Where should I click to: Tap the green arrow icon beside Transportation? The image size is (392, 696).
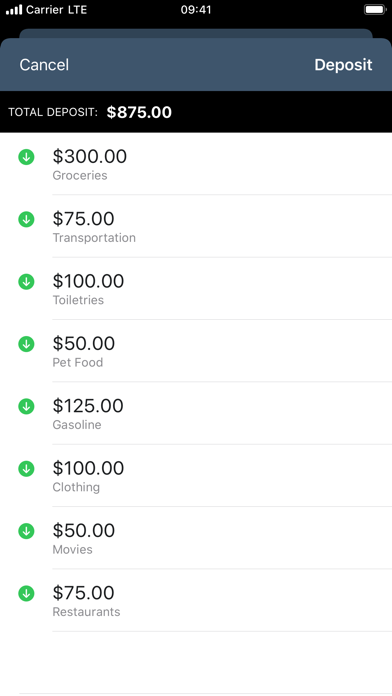[x=26, y=219]
